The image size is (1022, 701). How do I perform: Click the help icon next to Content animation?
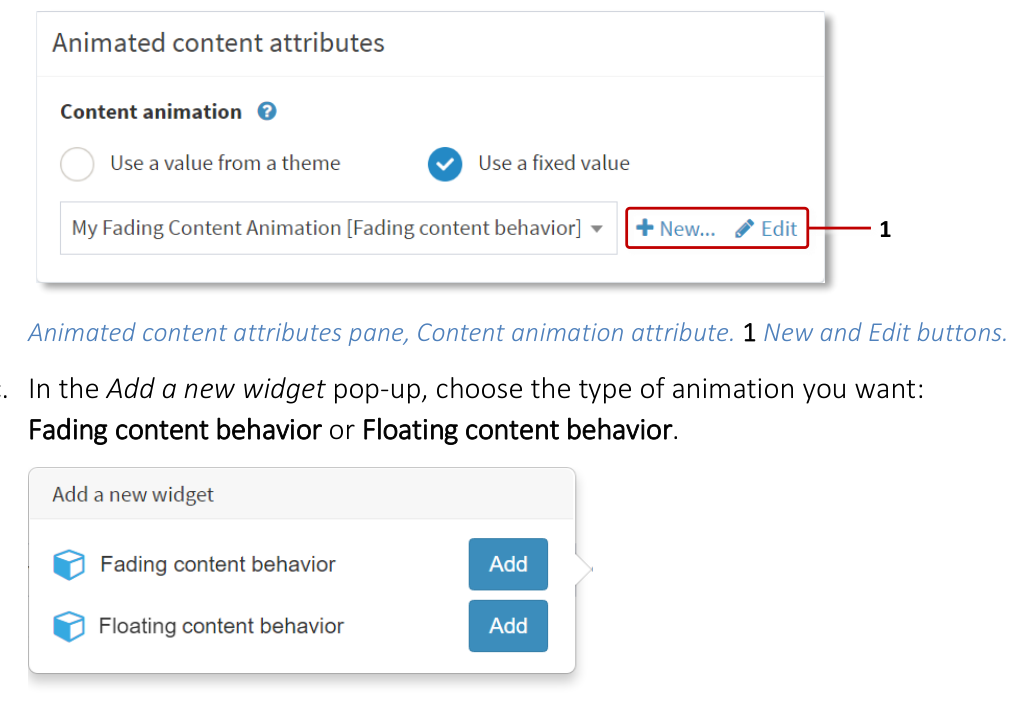pyautogui.click(x=266, y=111)
